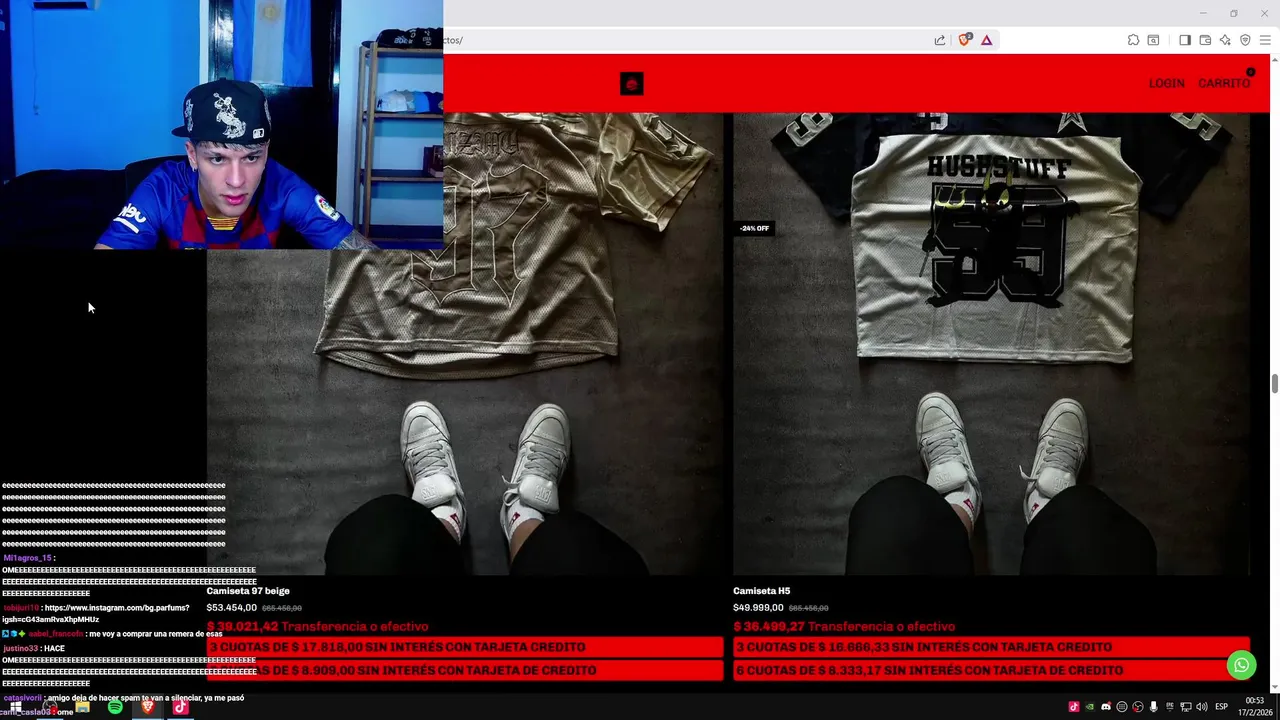The image size is (1280, 720).
Task: Click the 6 cuotas de $ 8.909,00 banner
Action: pyautogui.click(x=465, y=670)
